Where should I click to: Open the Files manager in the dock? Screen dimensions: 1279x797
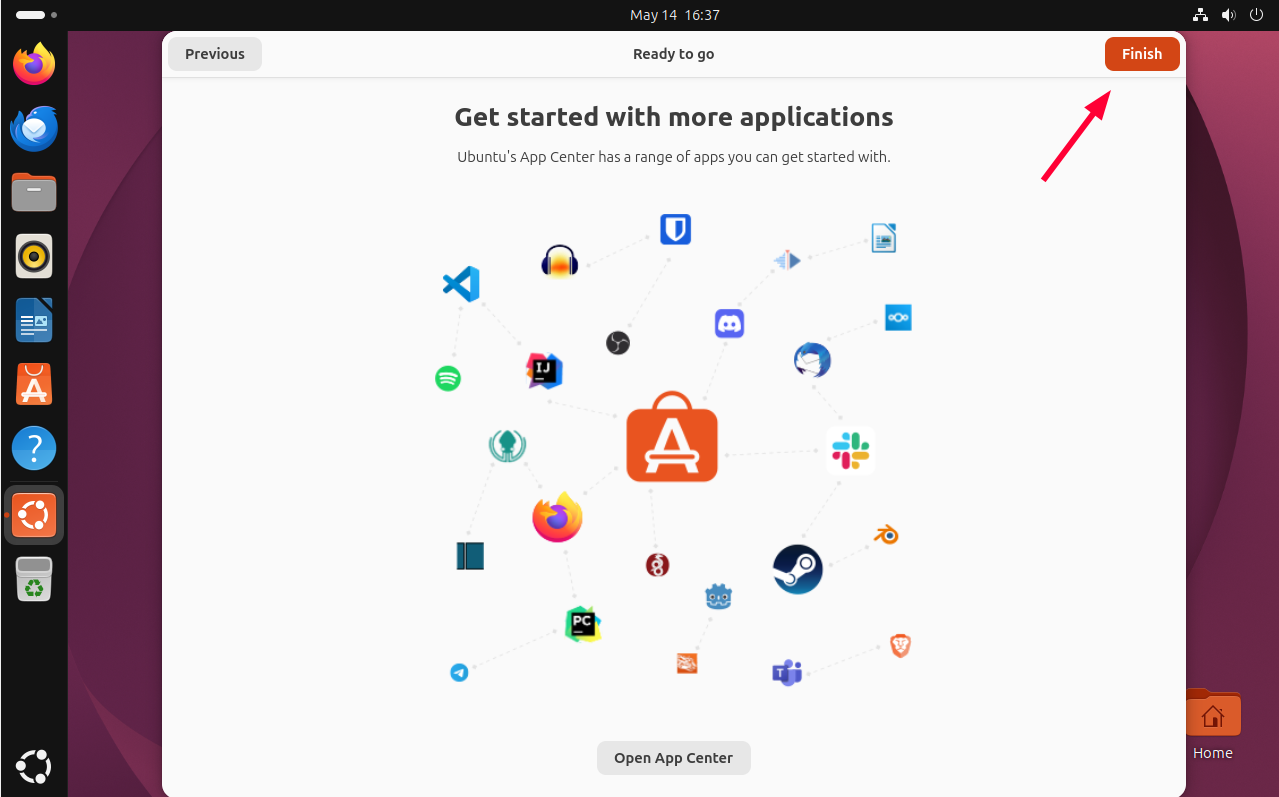(x=34, y=192)
